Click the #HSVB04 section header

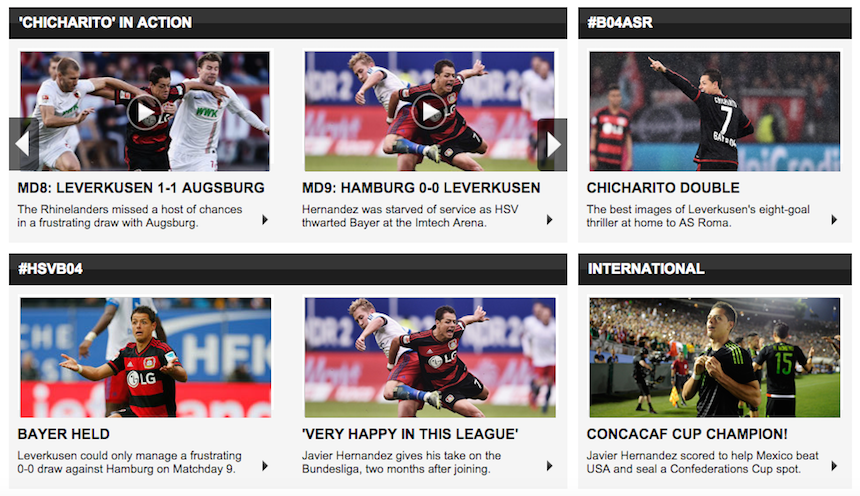[288, 269]
